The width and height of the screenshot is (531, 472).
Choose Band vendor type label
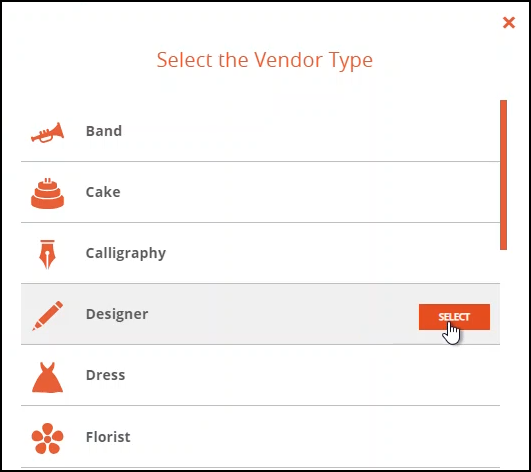coord(104,131)
